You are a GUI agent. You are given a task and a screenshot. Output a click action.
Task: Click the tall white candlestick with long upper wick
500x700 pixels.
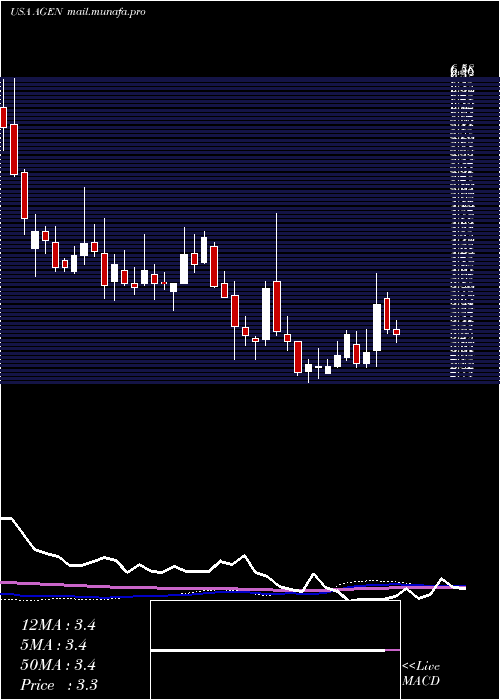pos(377,327)
